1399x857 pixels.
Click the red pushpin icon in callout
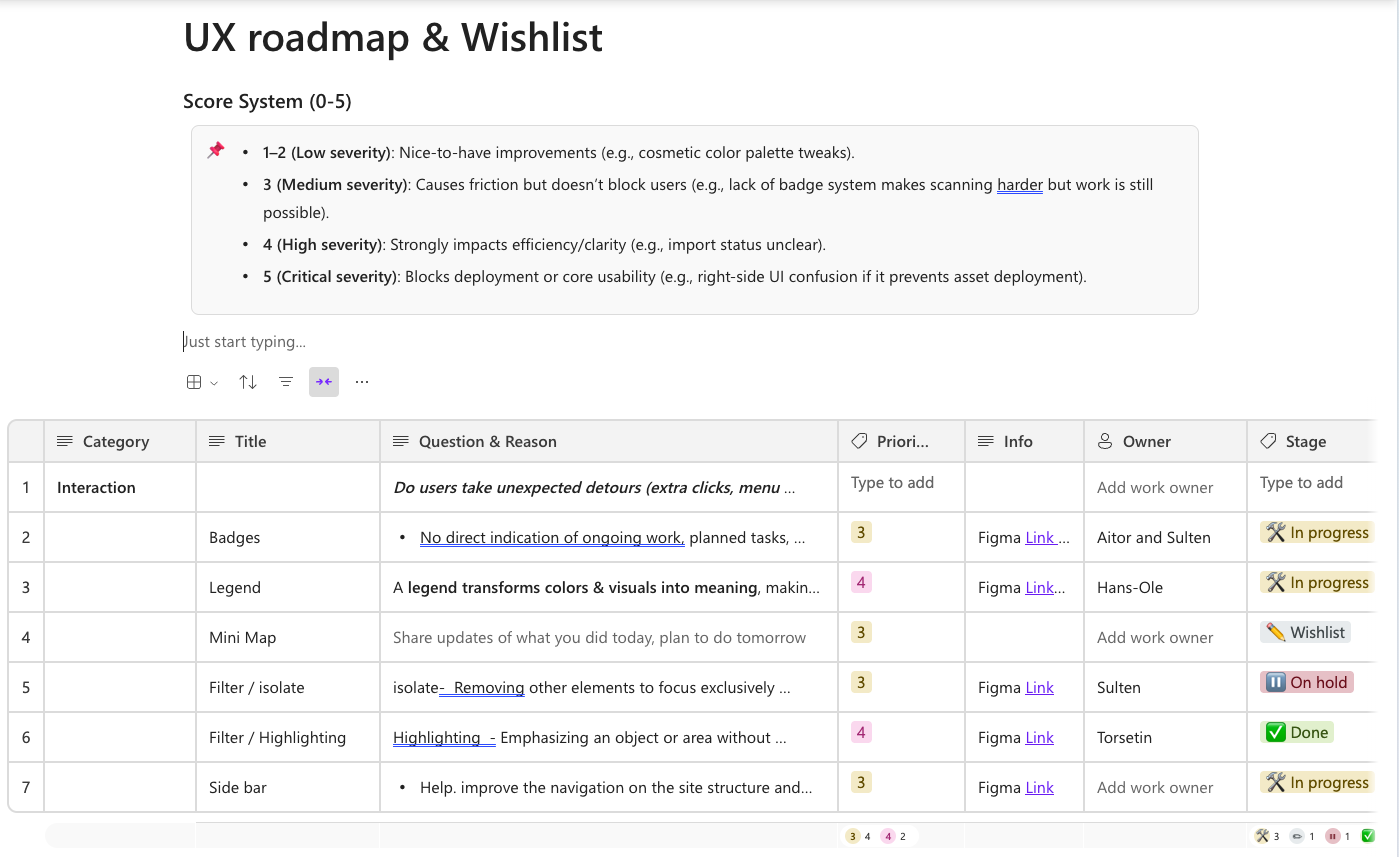coord(216,151)
